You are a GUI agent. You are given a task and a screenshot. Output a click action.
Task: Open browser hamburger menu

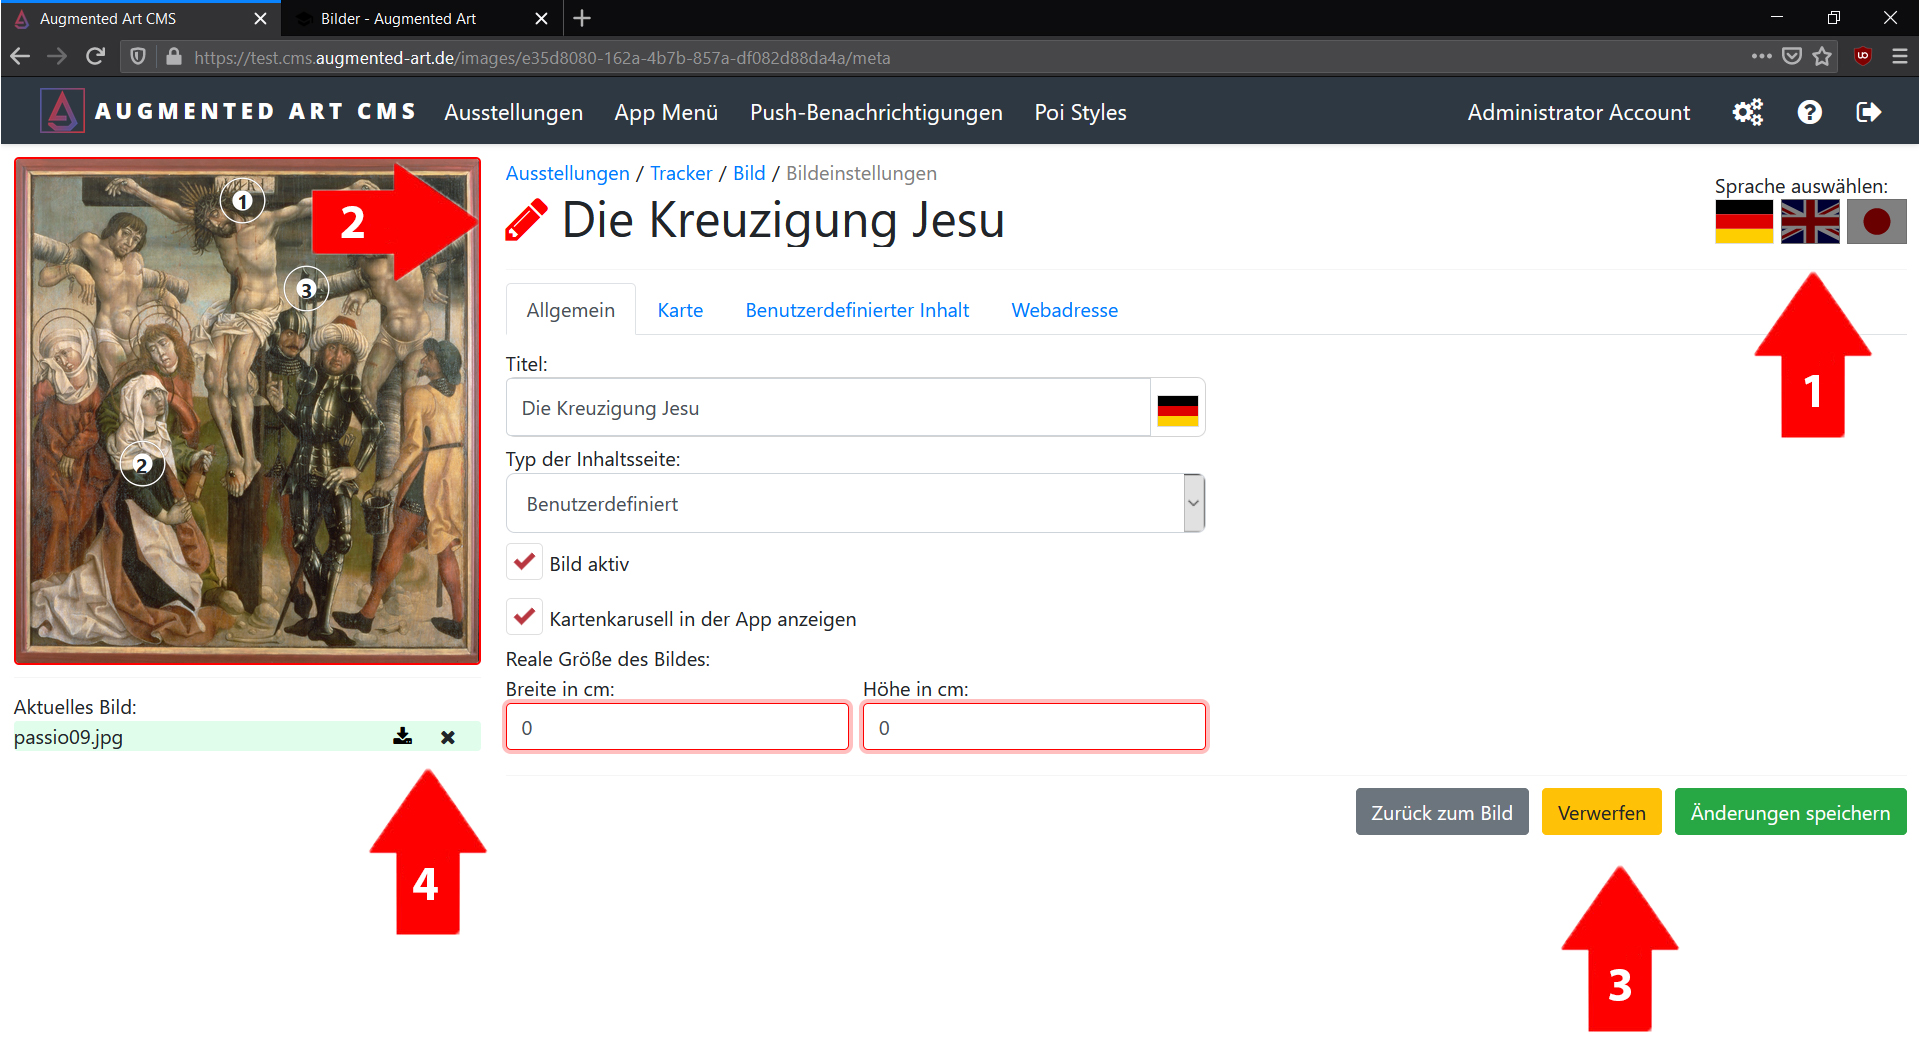[x=1899, y=57]
